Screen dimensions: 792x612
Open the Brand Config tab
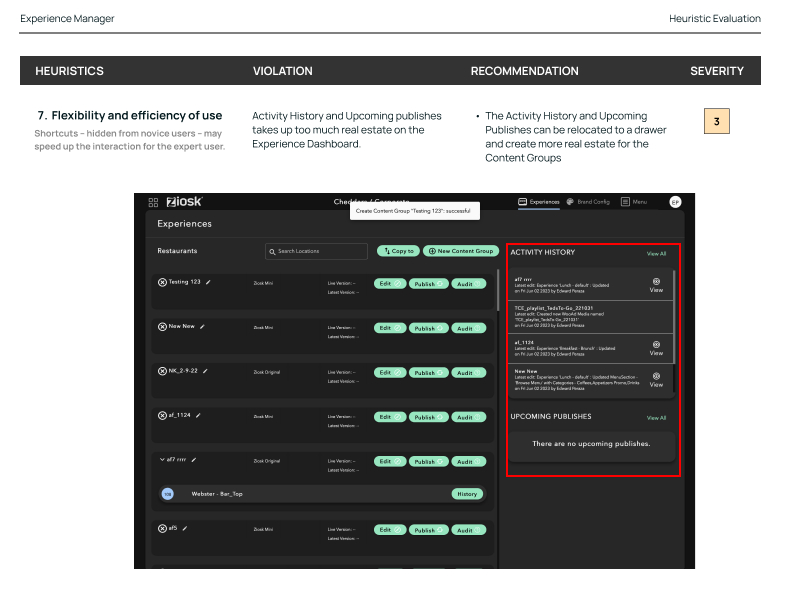point(588,202)
